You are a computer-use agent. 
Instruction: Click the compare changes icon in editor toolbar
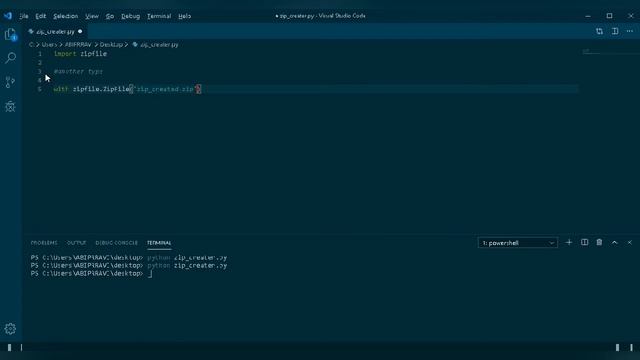coord(599,31)
